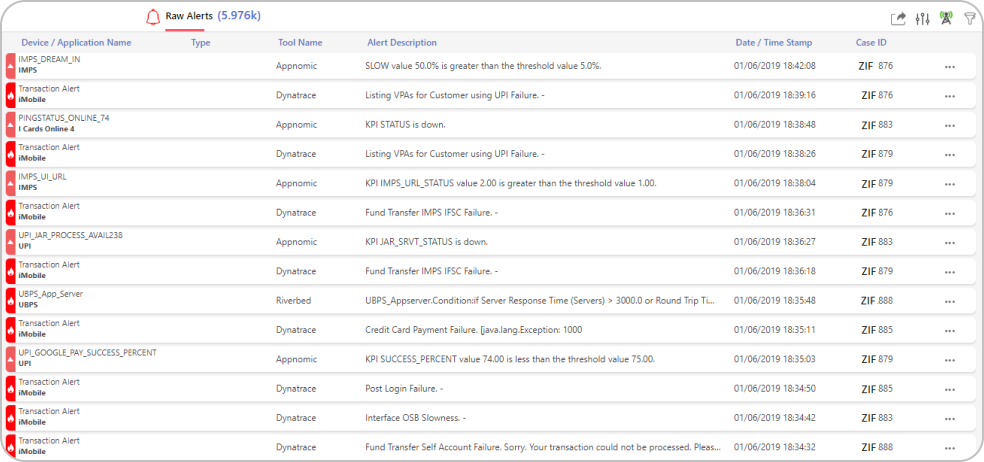Open Case ID ZIF 876 at 18:42:08
This screenshot has height=462, width=984.
pos(876,66)
